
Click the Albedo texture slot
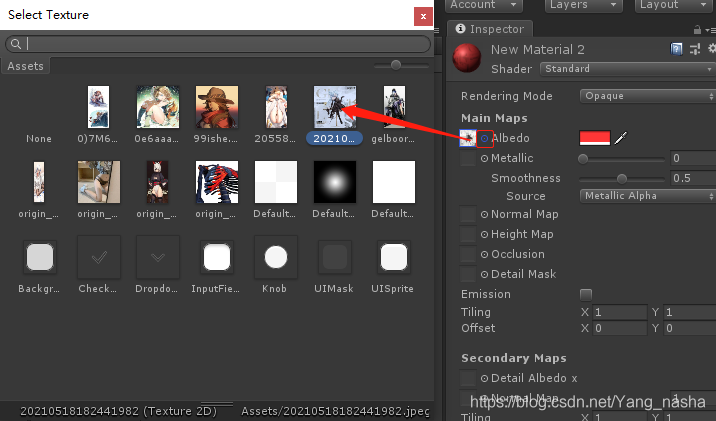point(468,138)
